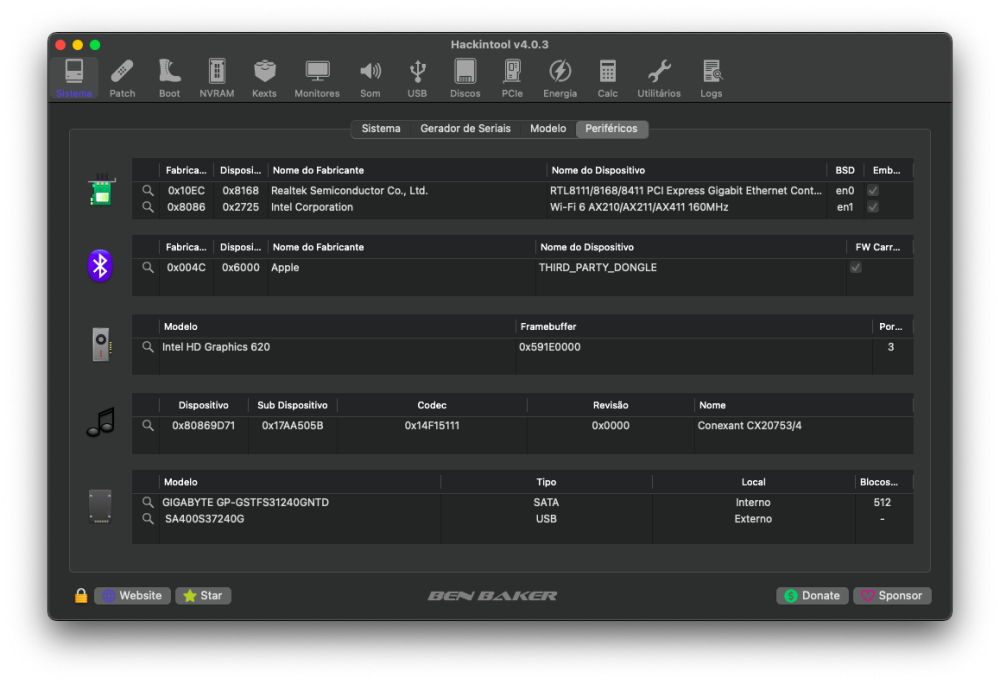1000x684 pixels.
Task: Sort audio table by Codec column
Action: pos(432,405)
